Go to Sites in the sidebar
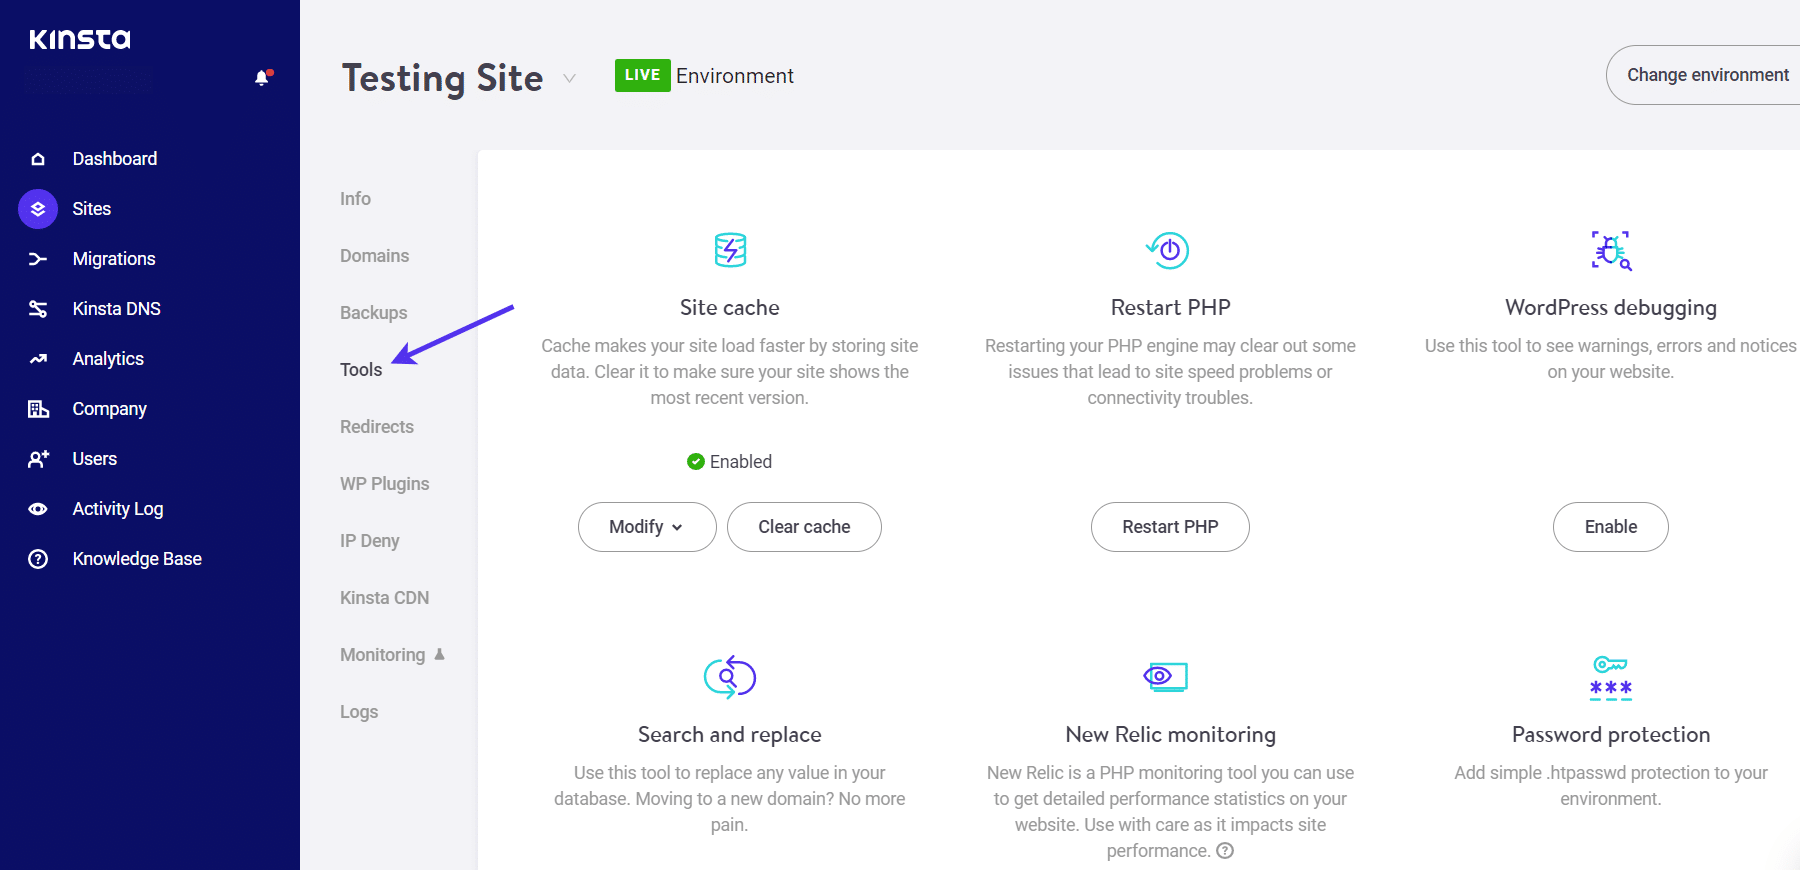This screenshot has width=1800, height=870. coord(91,209)
